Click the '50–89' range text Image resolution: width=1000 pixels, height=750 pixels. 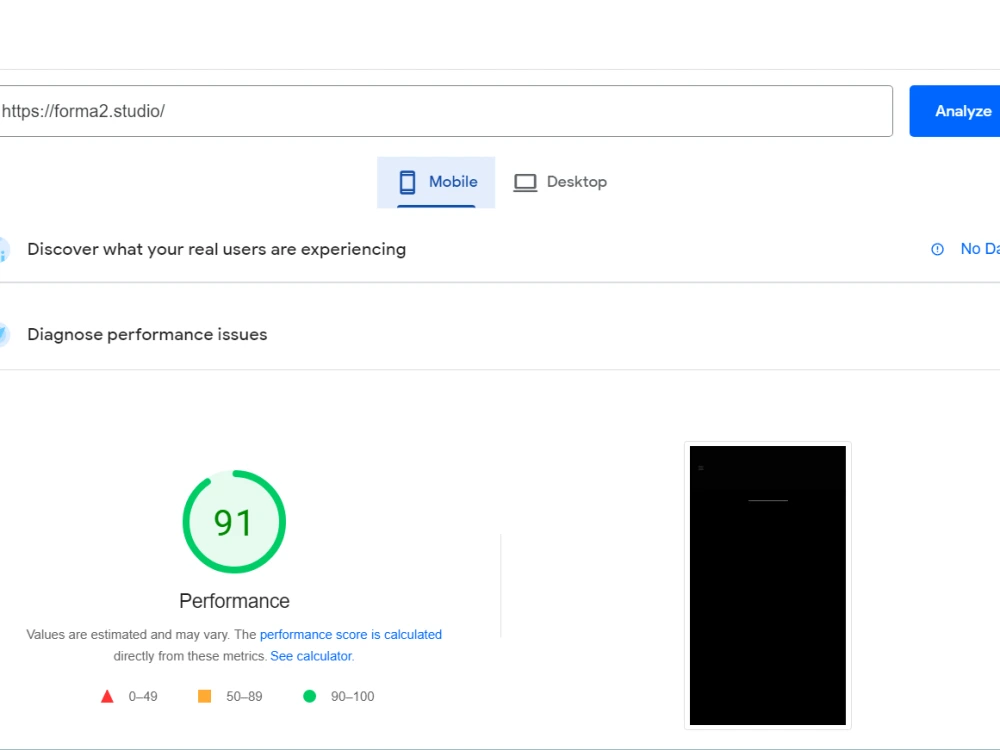tap(244, 696)
